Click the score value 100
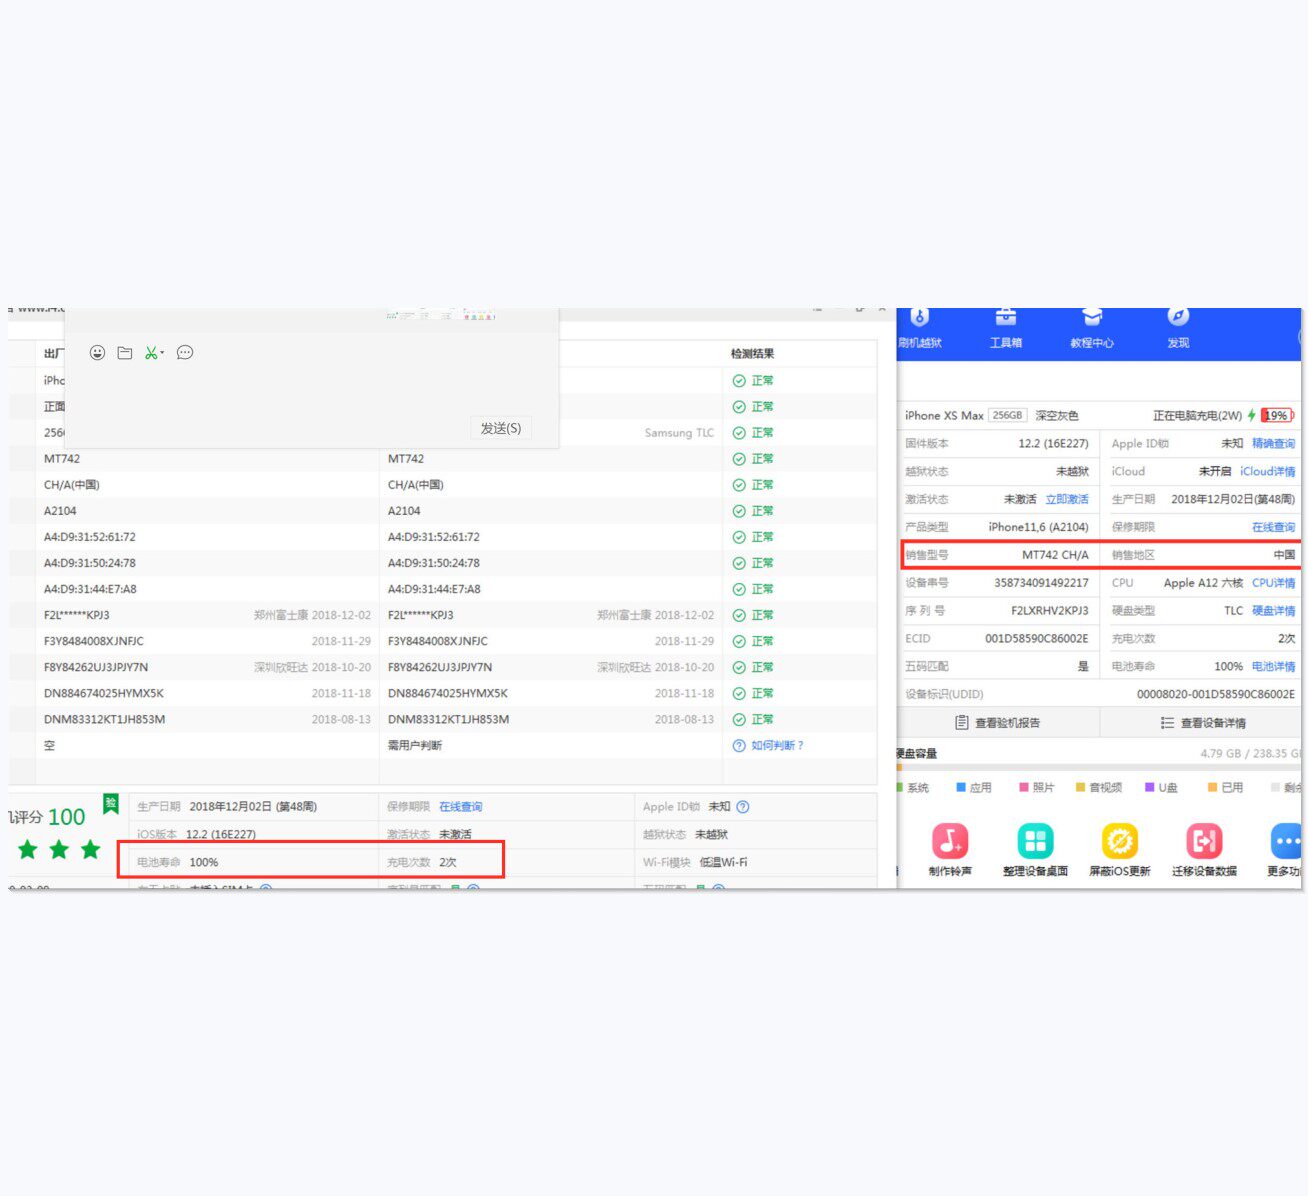 pos(67,817)
